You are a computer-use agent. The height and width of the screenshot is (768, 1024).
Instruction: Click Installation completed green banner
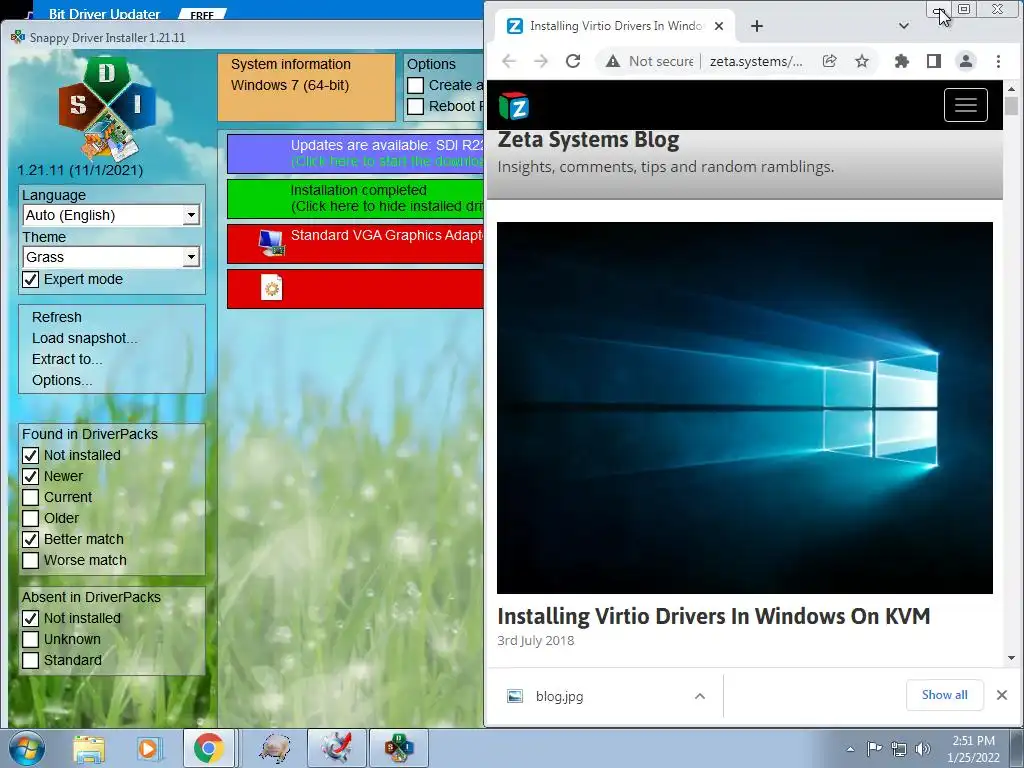pos(355,199)
